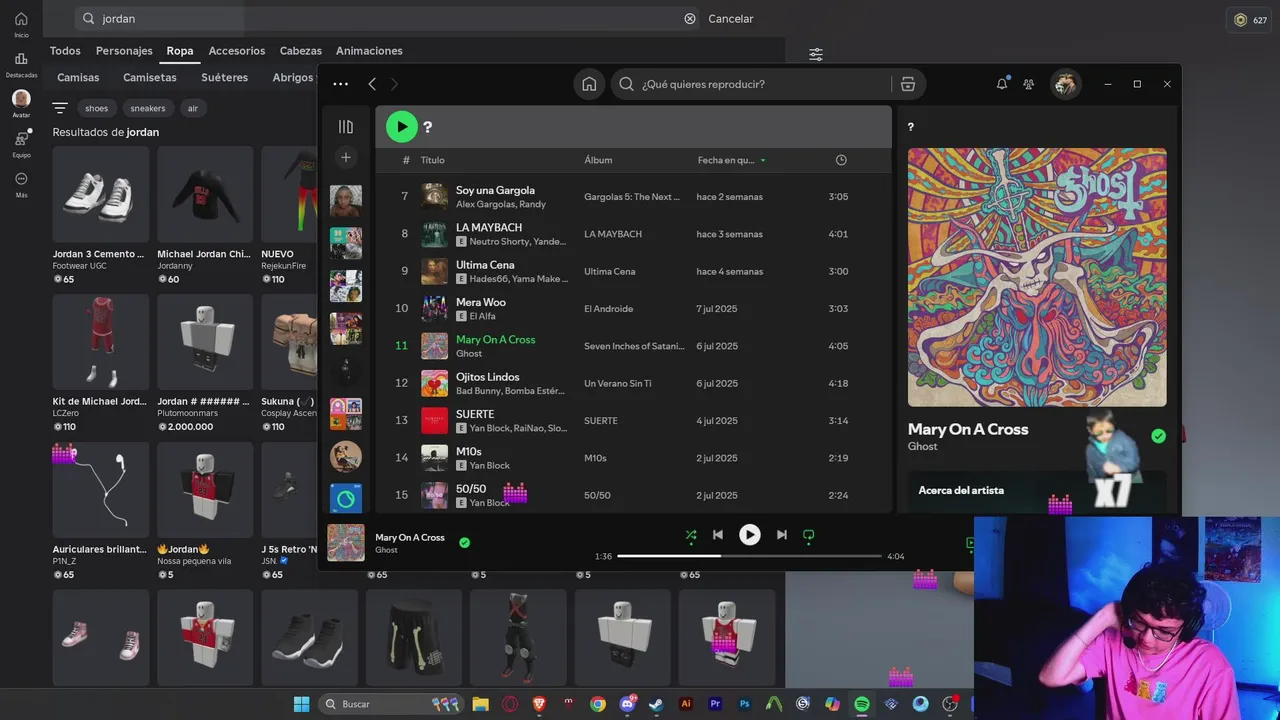
Task: Open album link Un Verano Sin Ti
Action: point(618,384)
